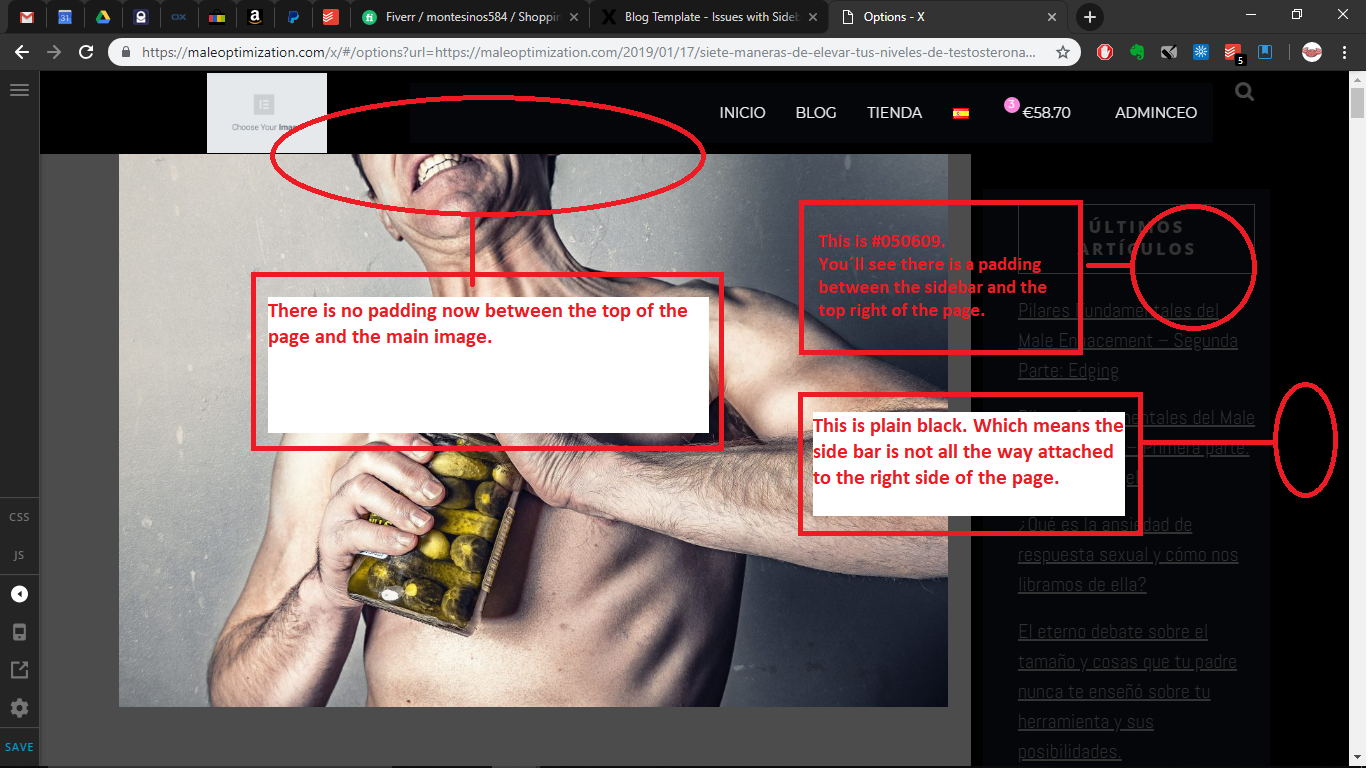Open the Todoist extension with badge 5
Viewport: 1369px width, 768px height.
(1233, 52)
